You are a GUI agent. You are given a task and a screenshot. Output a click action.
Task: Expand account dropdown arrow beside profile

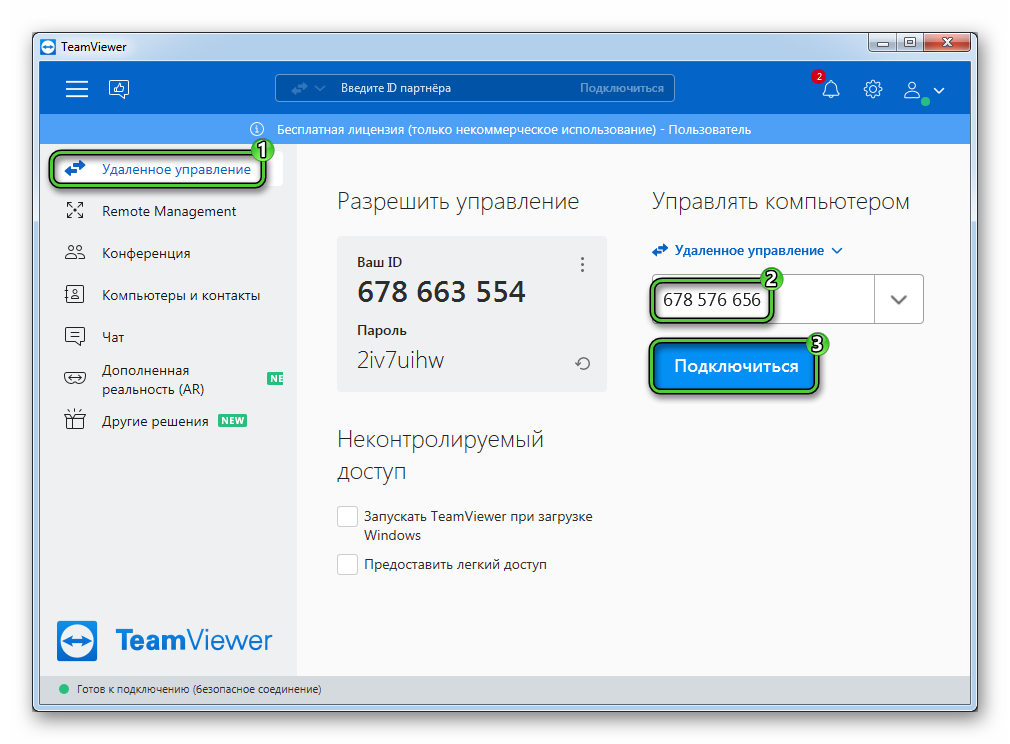coord(939,90)
